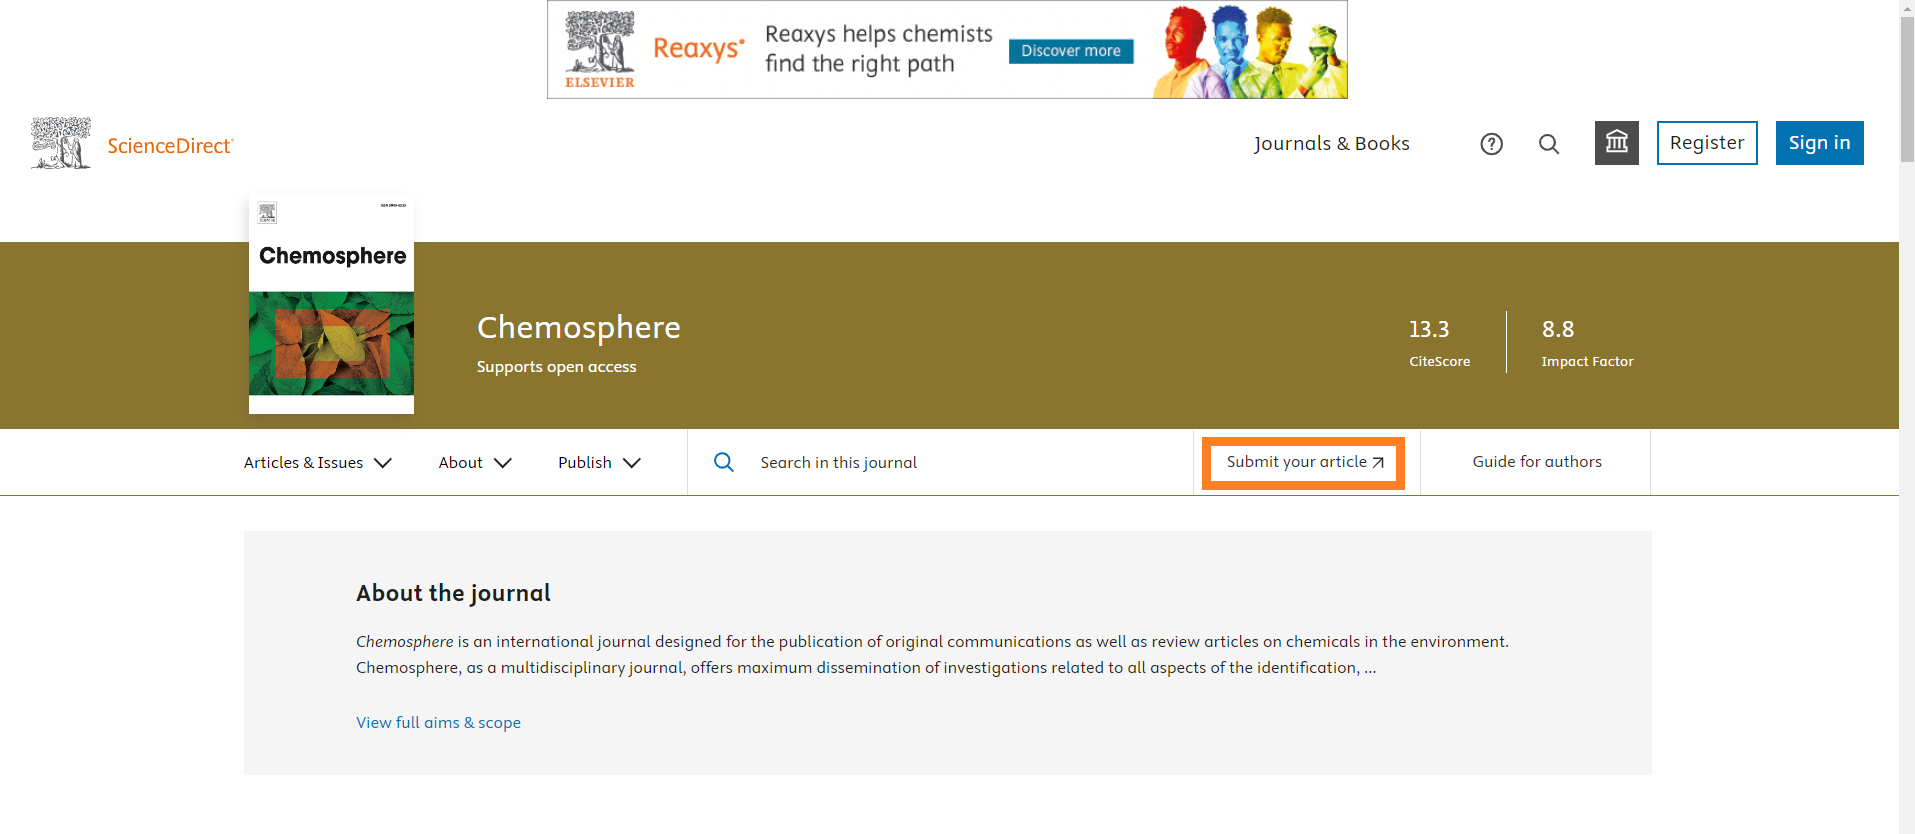The width and height of the screenshot is (1915, 834).
Task: Click the Register button
Action: (x=1706, y=143)
